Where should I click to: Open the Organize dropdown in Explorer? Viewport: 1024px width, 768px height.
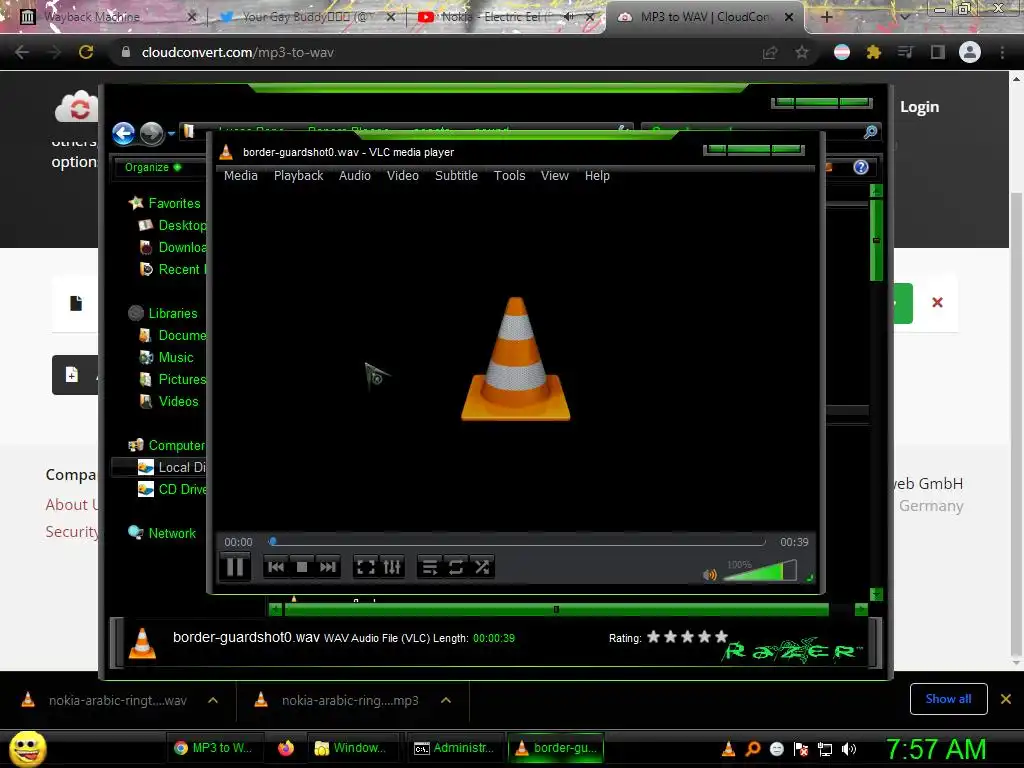click(x=153, y=167)
